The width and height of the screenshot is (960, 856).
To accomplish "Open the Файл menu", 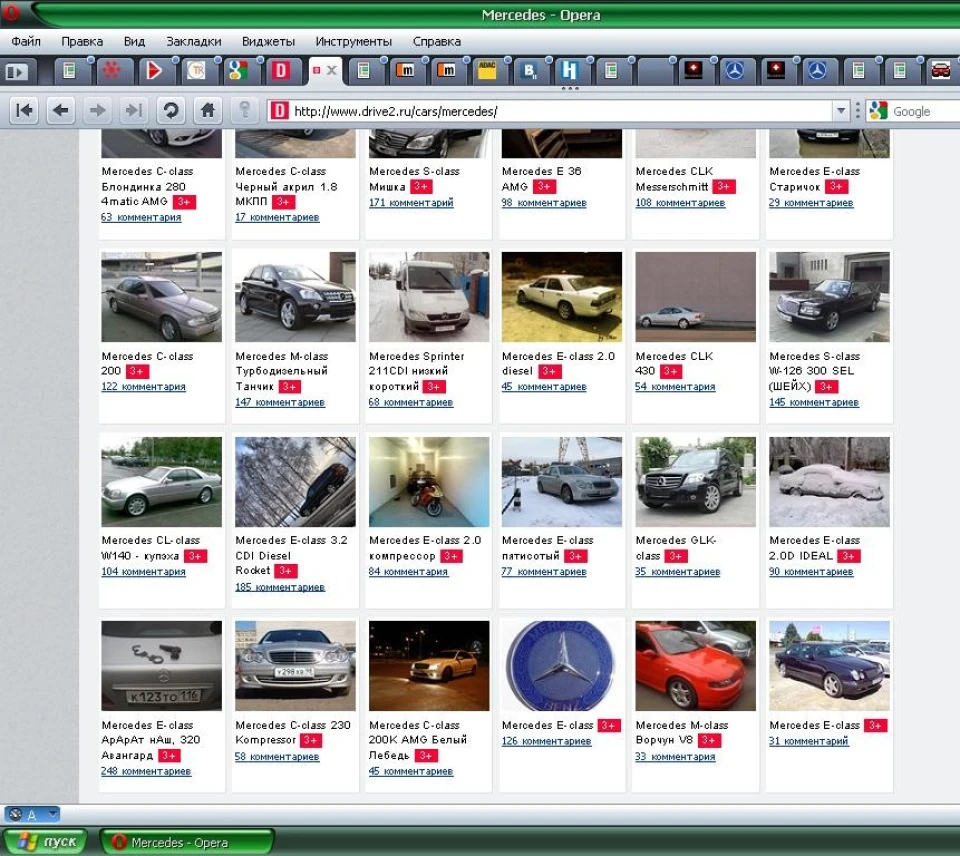I will (26, 42).
